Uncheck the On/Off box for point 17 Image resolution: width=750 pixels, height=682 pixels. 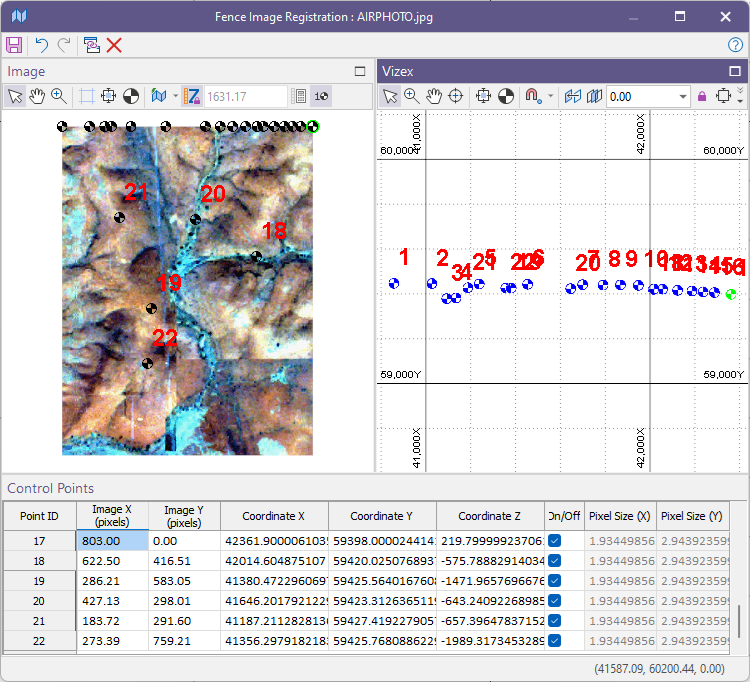click(554, 540)
